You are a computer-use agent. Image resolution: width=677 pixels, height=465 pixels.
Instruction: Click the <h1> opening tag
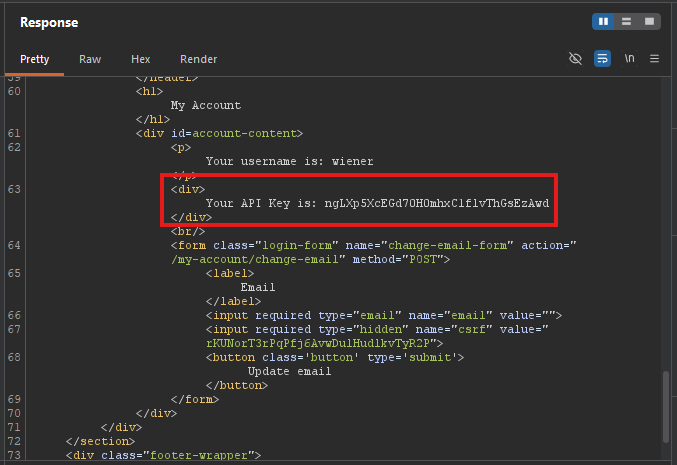pos(149,92)
